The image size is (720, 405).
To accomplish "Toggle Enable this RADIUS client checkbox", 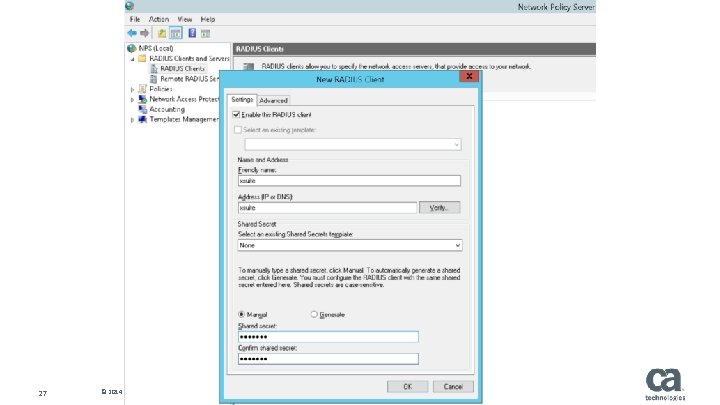I will point(236,114).
